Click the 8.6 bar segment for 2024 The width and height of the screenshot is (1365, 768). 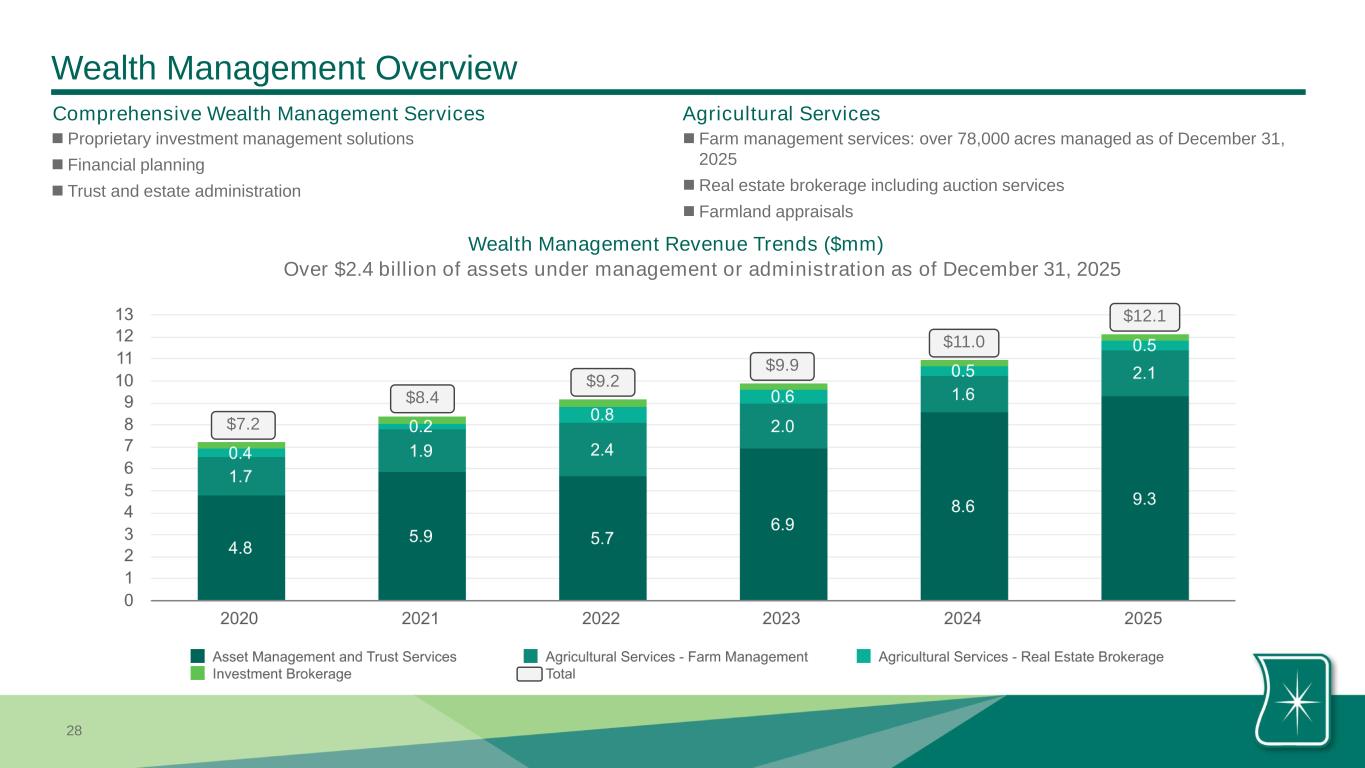[963, 506]
